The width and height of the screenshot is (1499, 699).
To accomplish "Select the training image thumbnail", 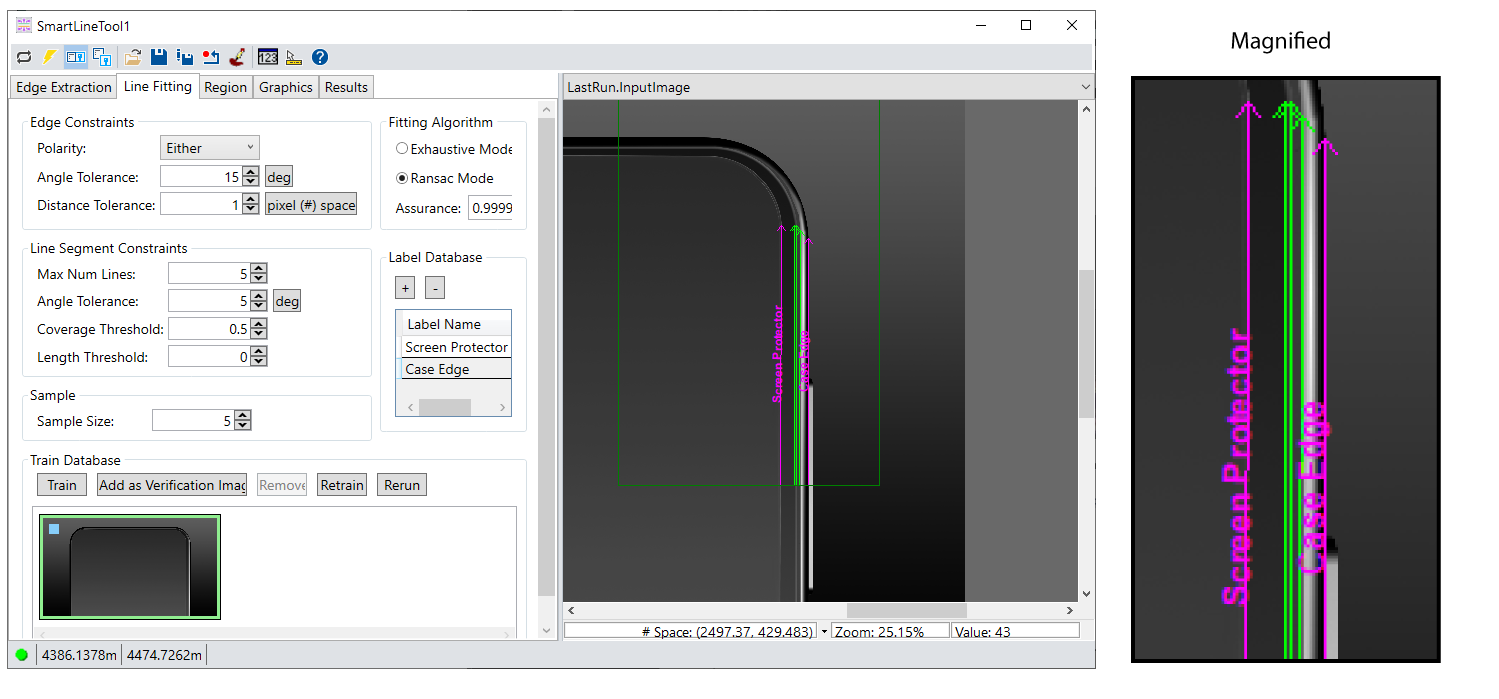I will (x=130, y=567).
